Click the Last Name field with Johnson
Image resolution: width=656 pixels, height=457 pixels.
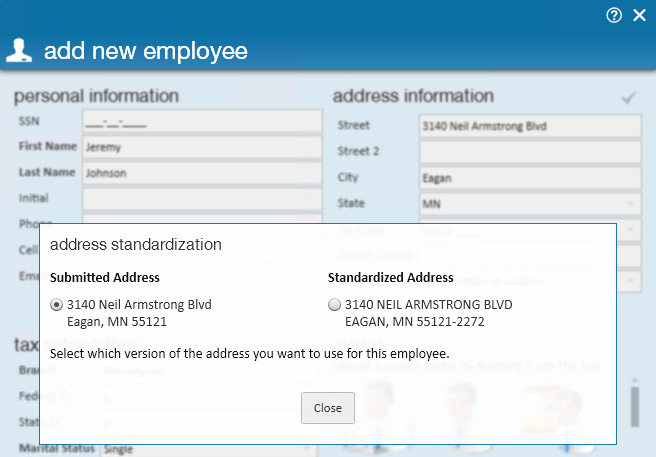point(202,173)
